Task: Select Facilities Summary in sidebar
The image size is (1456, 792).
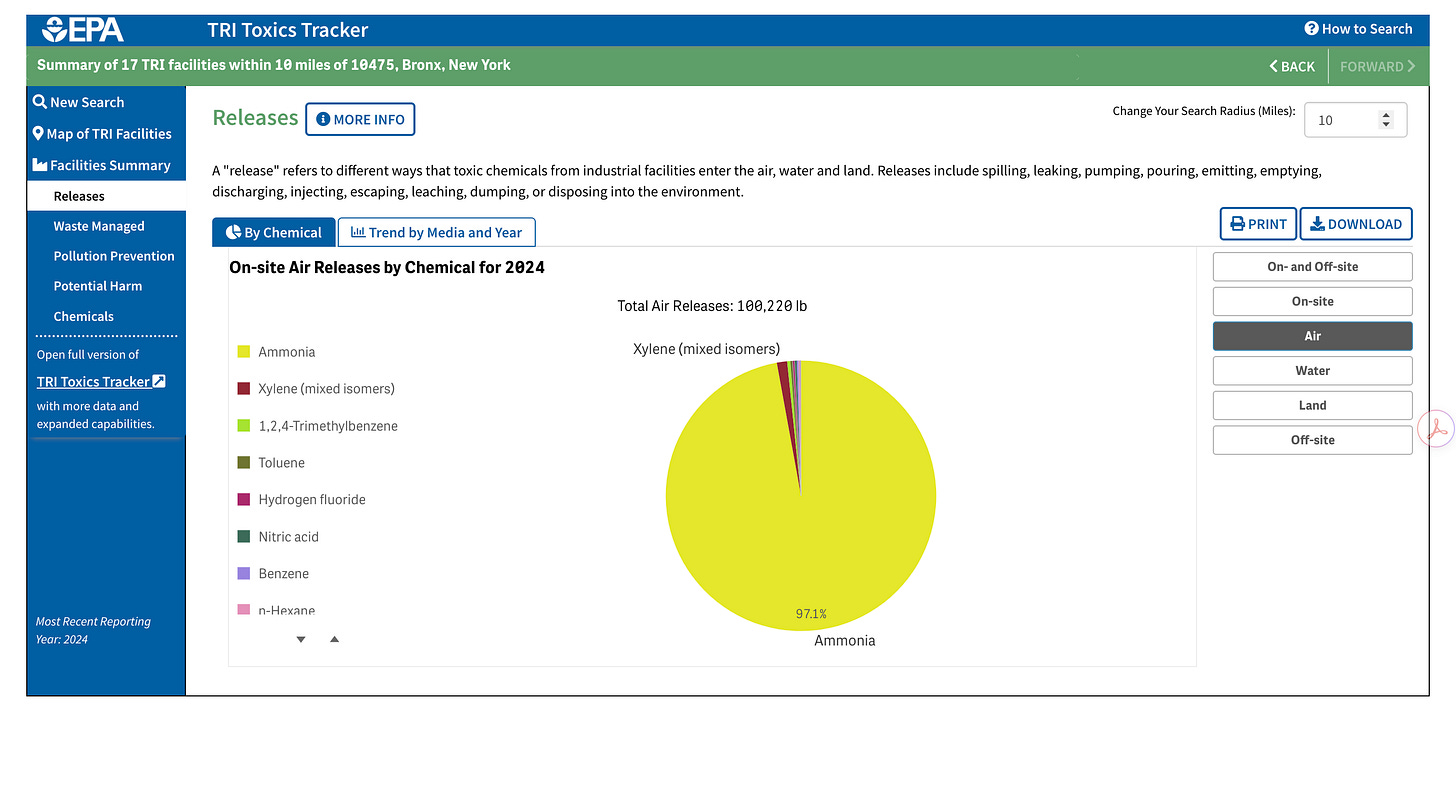Action: pyautogui.click(x=102, y=165)
